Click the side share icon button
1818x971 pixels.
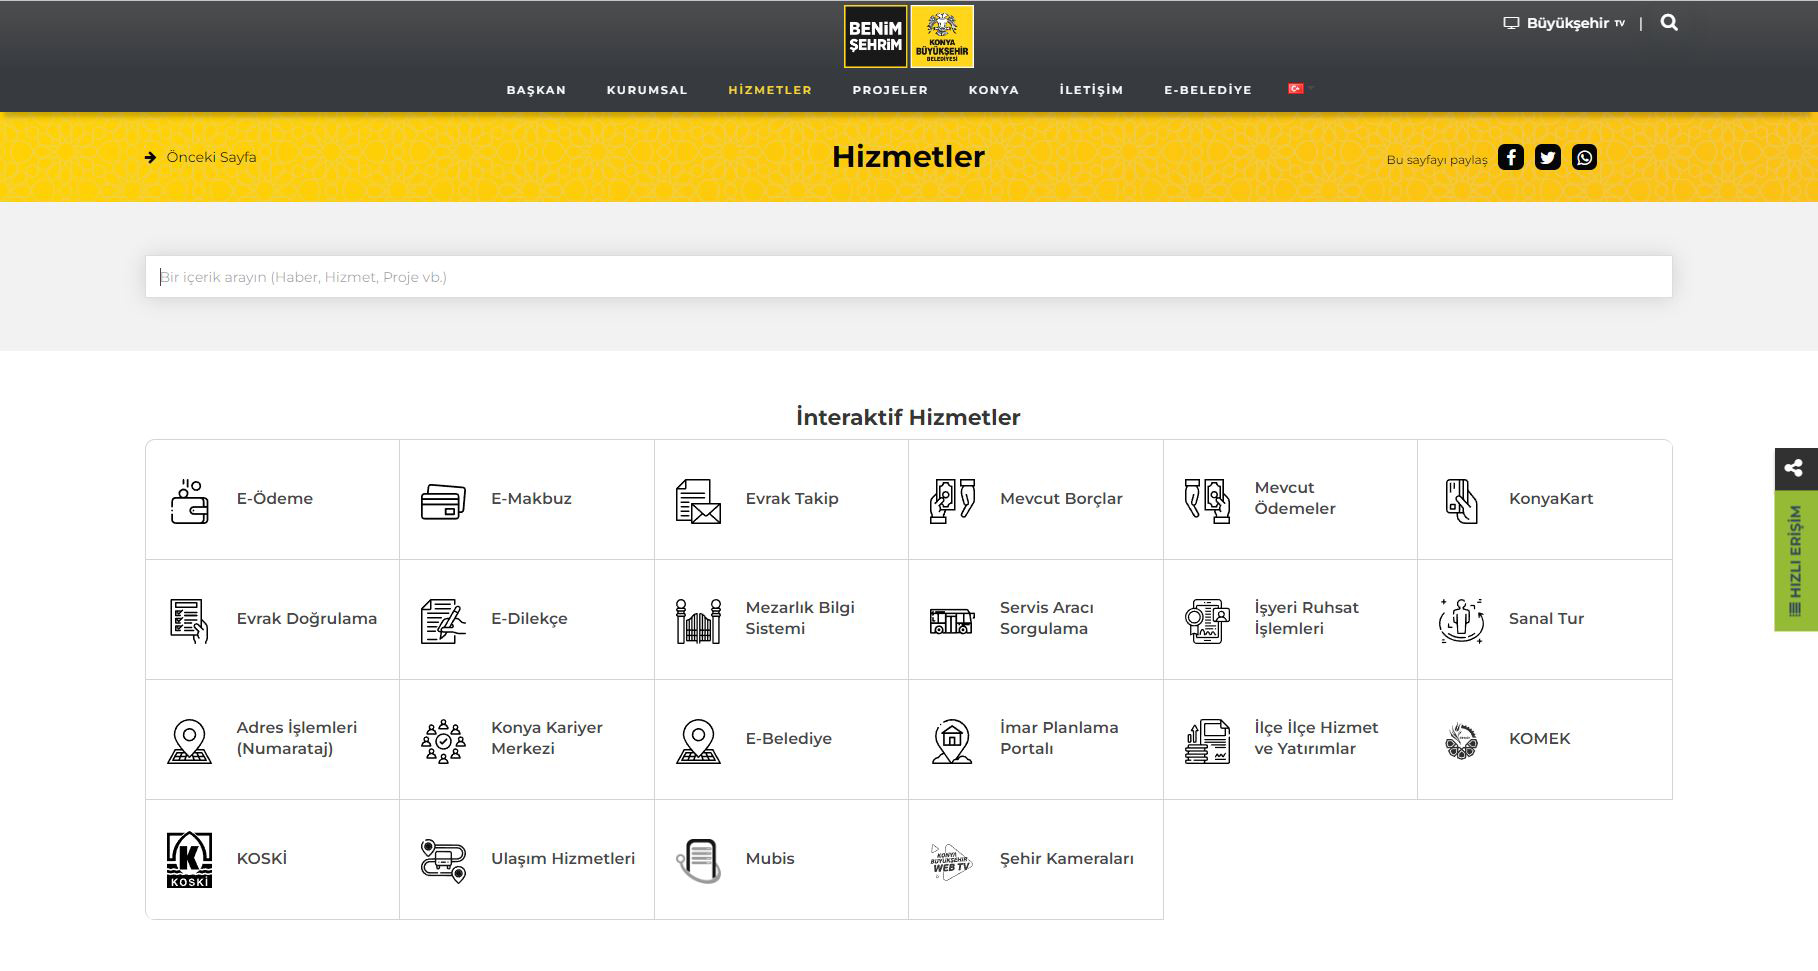pyautogui.click(x=1795, y=468)
